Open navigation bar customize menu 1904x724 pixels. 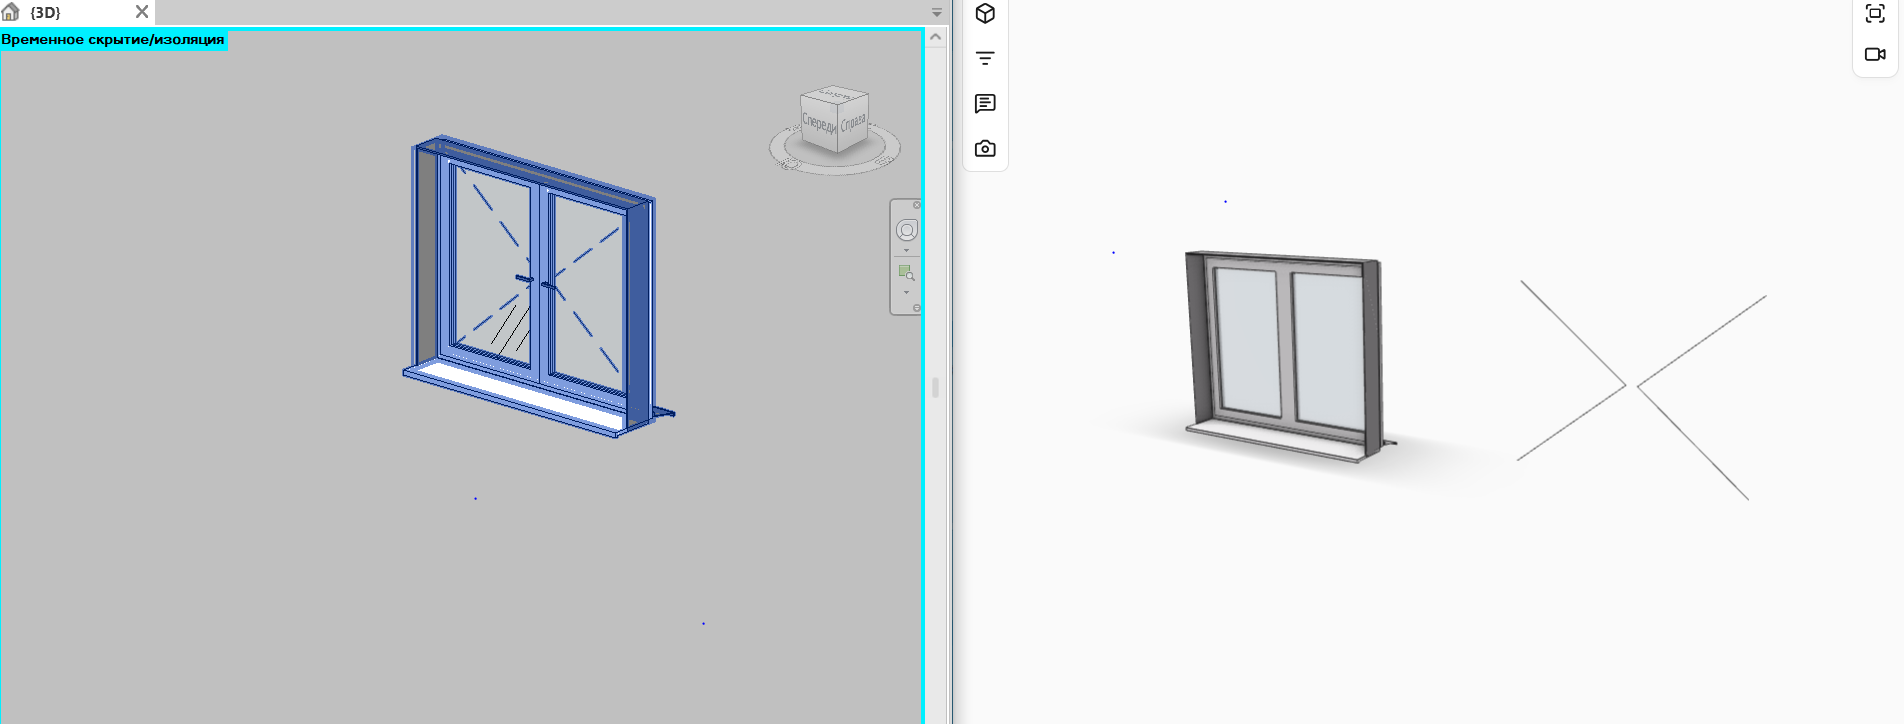tap(916, 308)
